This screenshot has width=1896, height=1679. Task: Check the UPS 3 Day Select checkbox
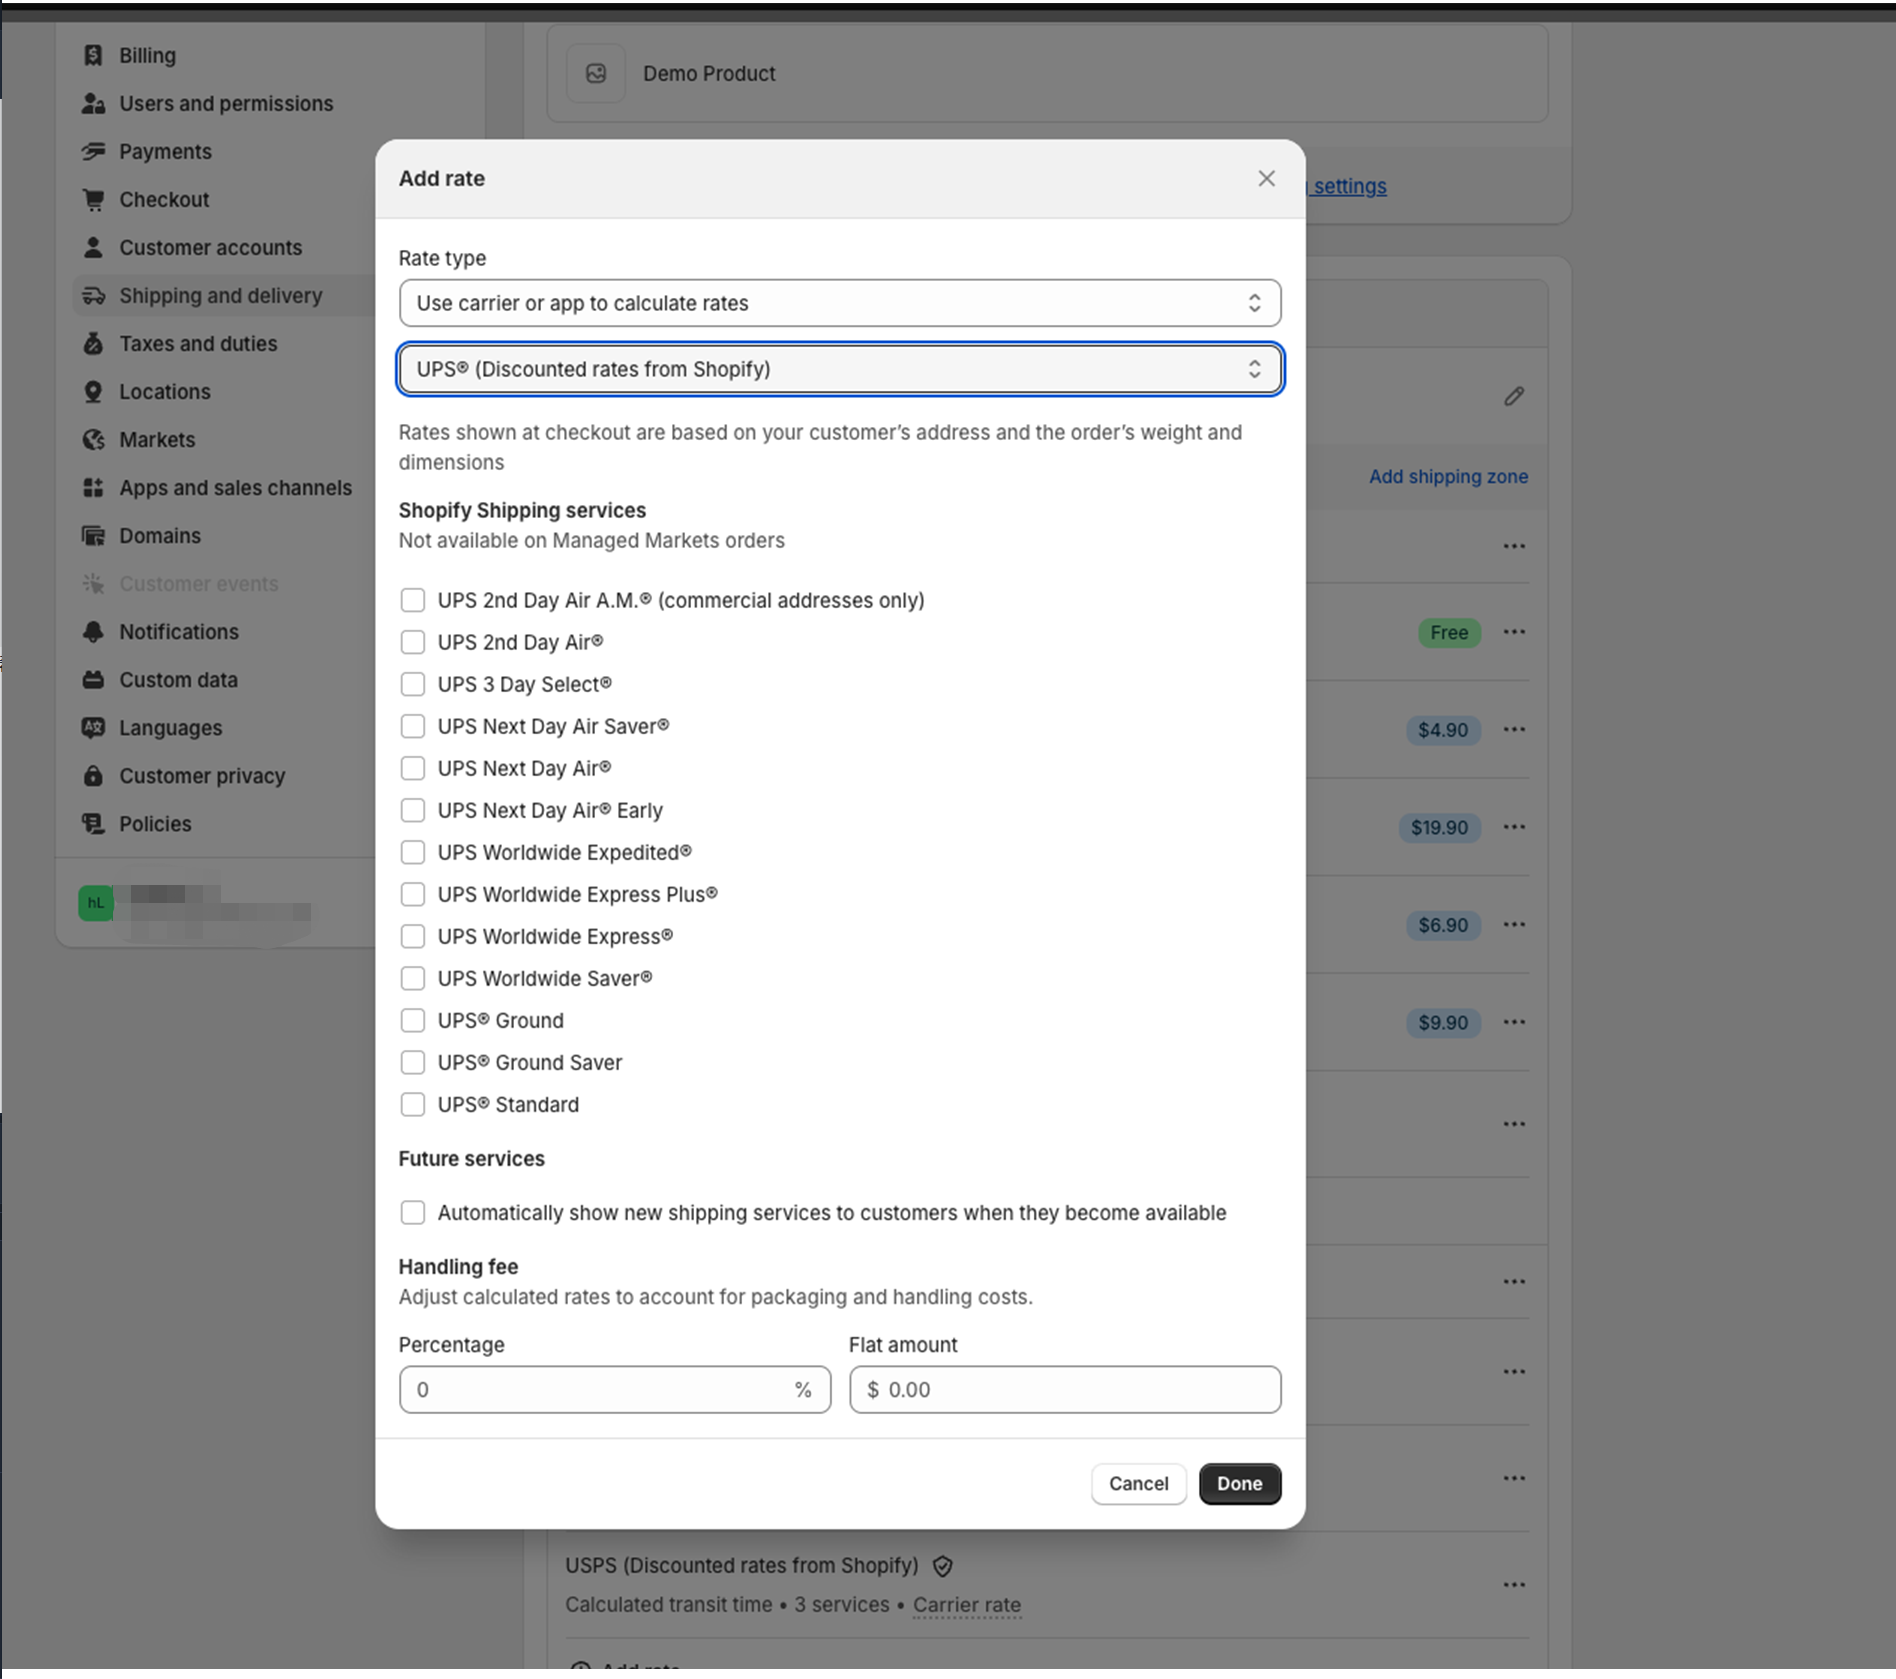[x=412, y=684]
